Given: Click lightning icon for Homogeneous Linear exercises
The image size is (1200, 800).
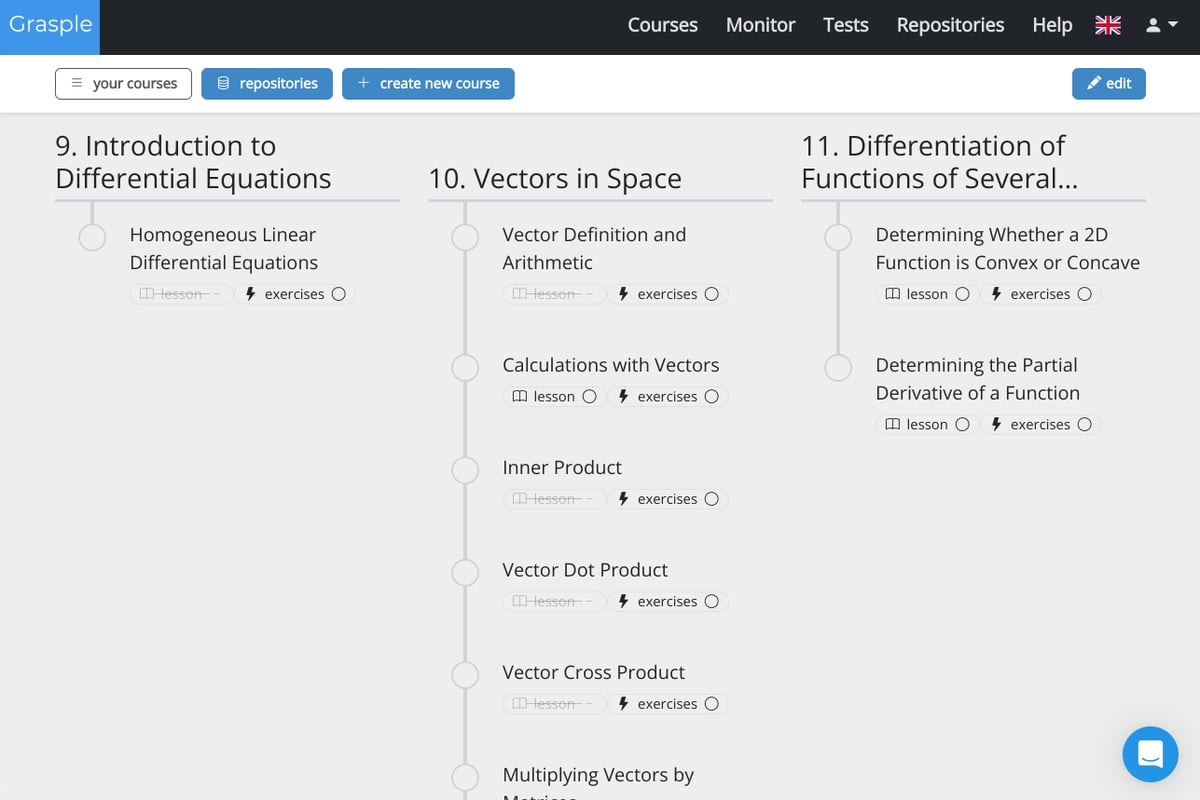Looking at the screenshot, I should tap(250, 294).
